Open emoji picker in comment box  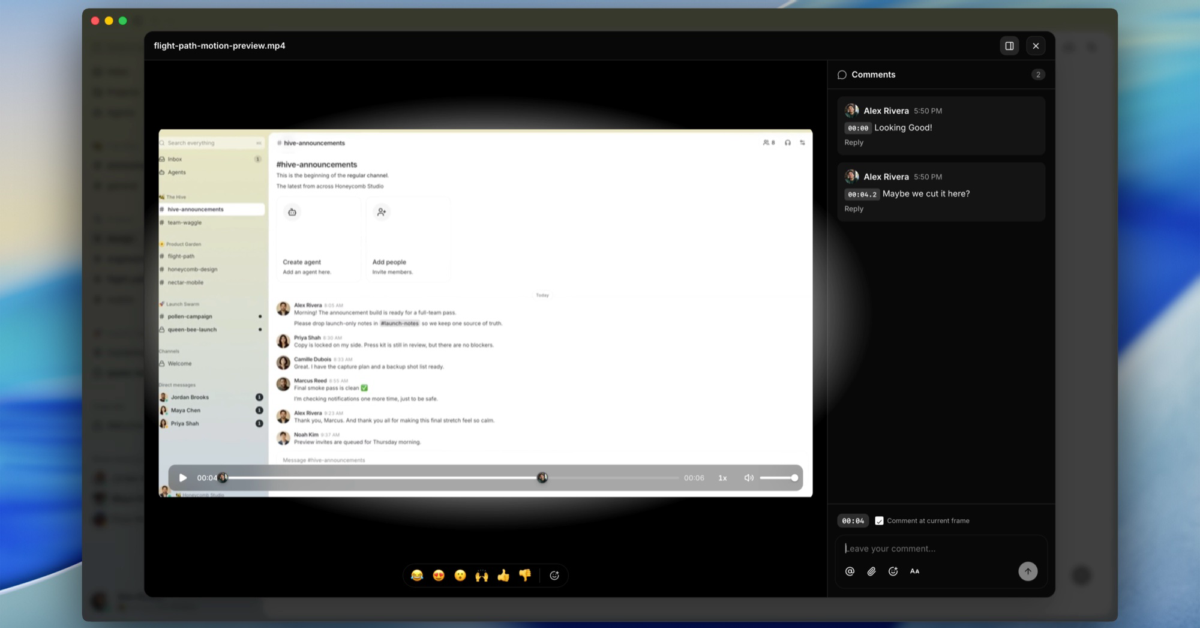[x=893, y=571]
